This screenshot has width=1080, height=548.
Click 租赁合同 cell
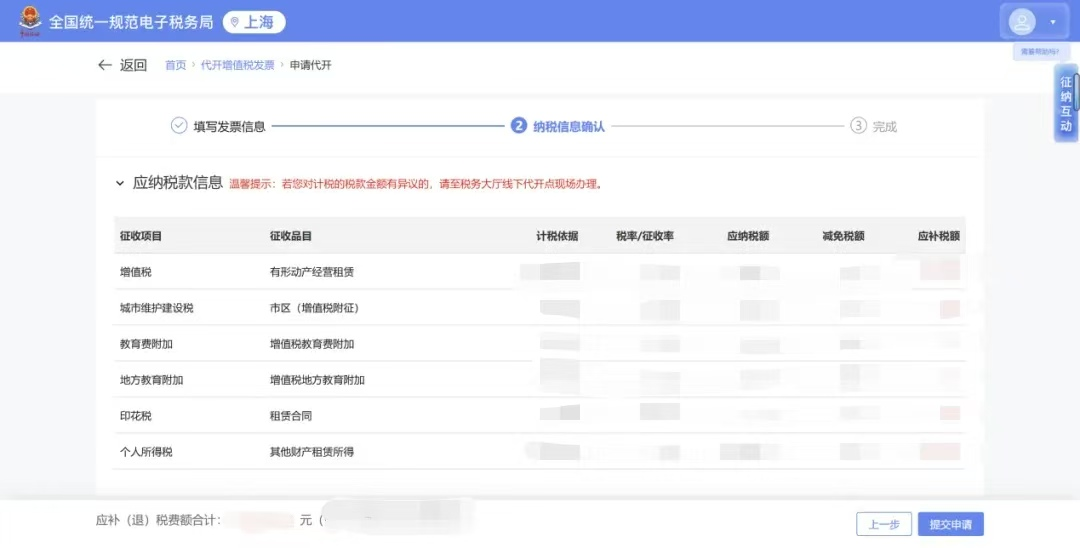291,416
